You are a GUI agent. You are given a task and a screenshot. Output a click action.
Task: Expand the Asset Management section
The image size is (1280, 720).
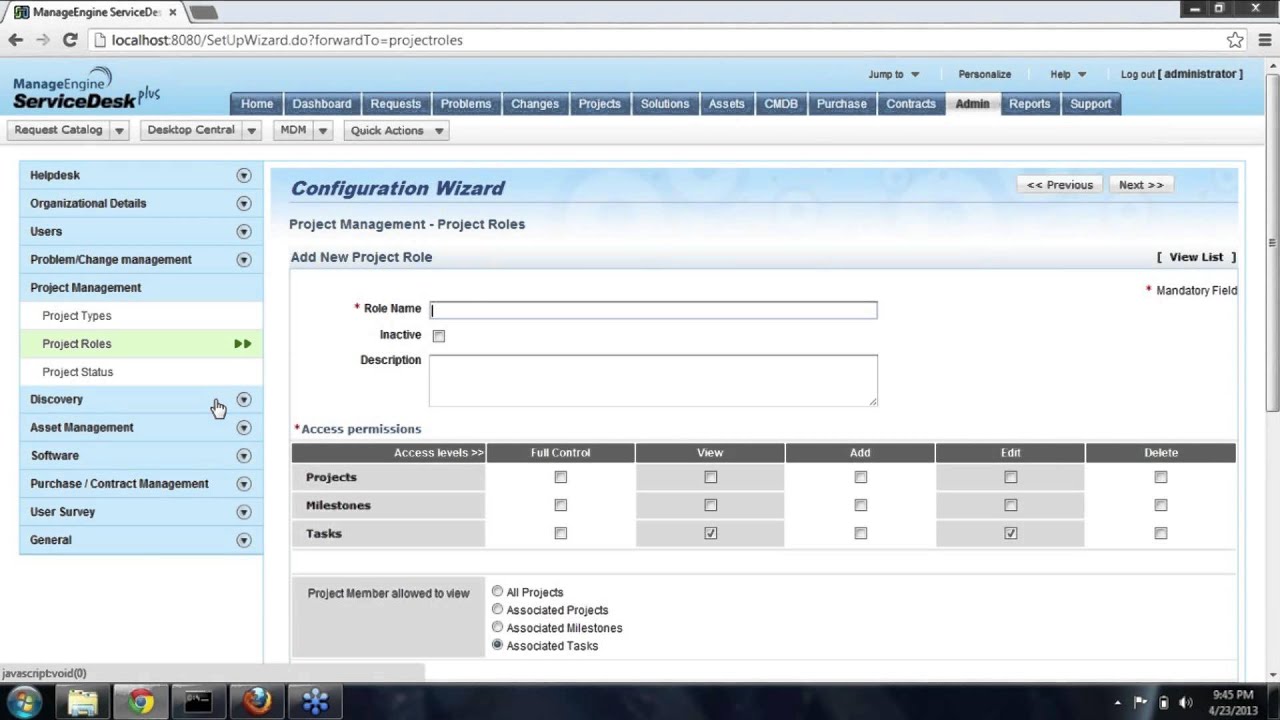tap(243, 427)
